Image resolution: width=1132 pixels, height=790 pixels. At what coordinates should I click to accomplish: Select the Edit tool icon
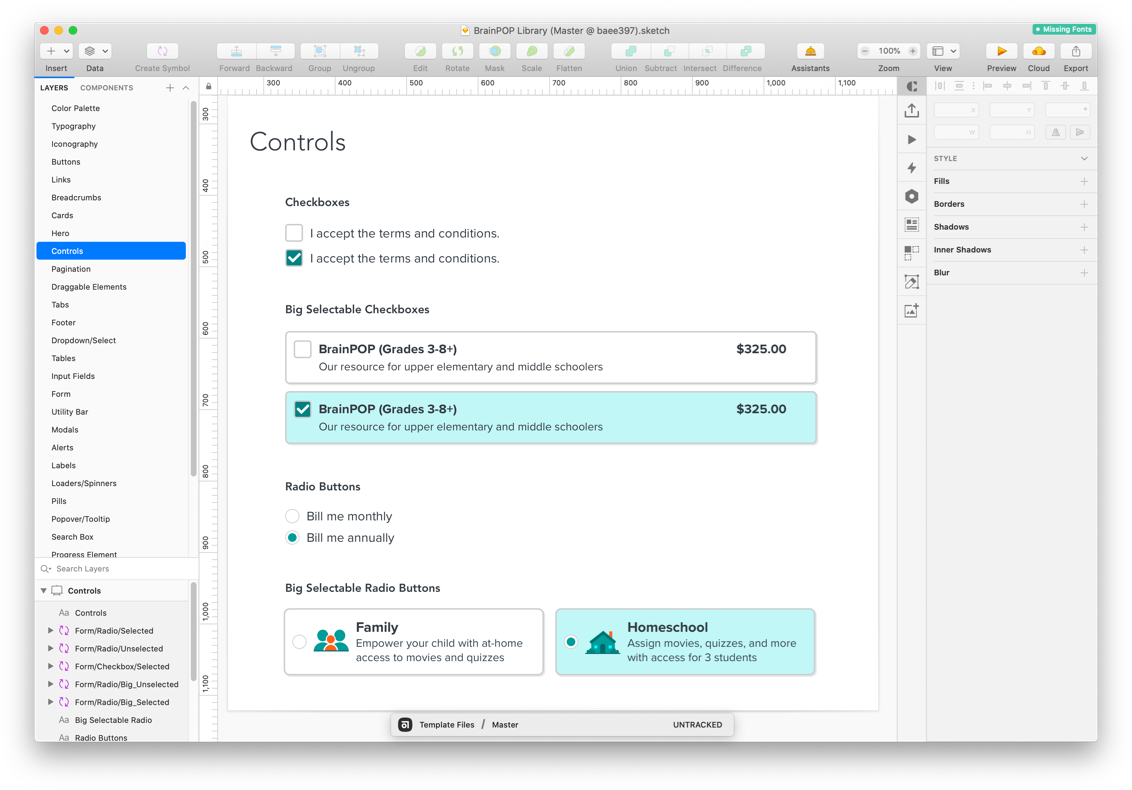coord(420,51)
